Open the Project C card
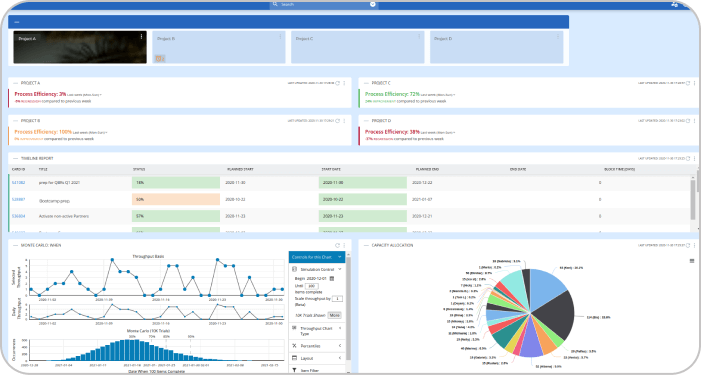This screenshot has width=701, height=375. coord(357,47)
